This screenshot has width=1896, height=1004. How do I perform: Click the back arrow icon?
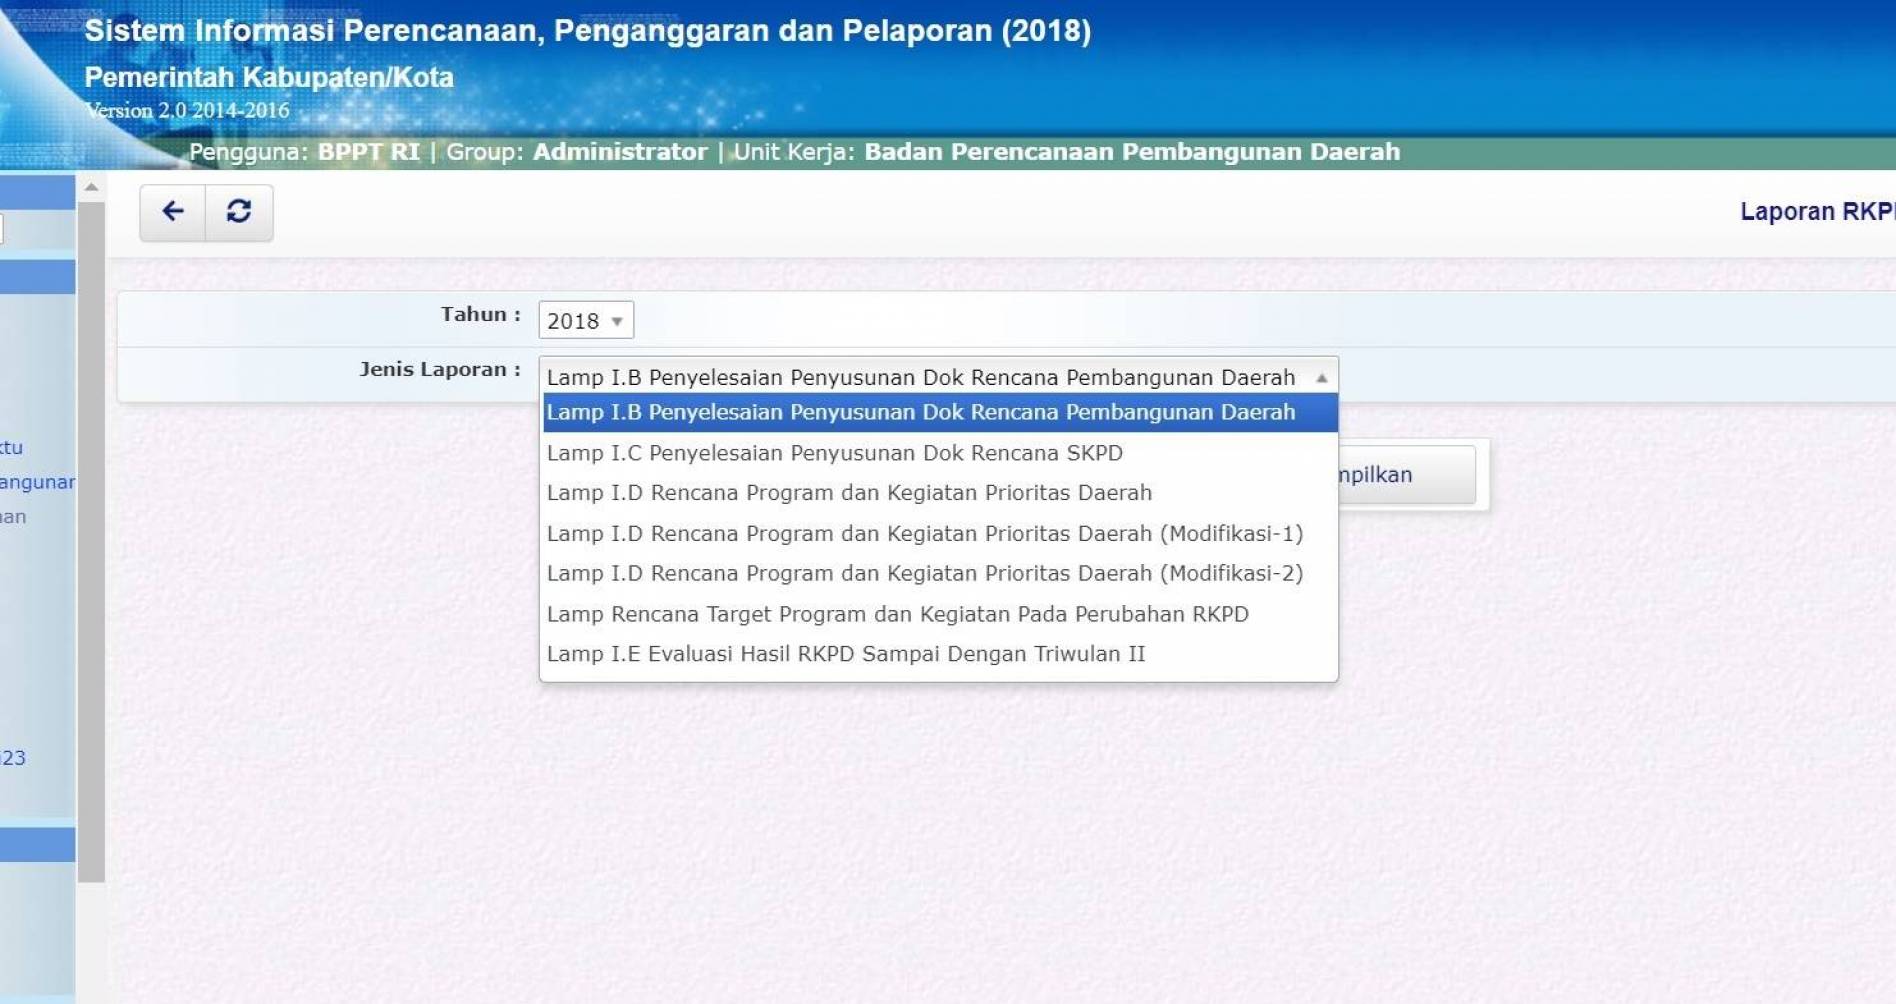click(x=172, y=211)
